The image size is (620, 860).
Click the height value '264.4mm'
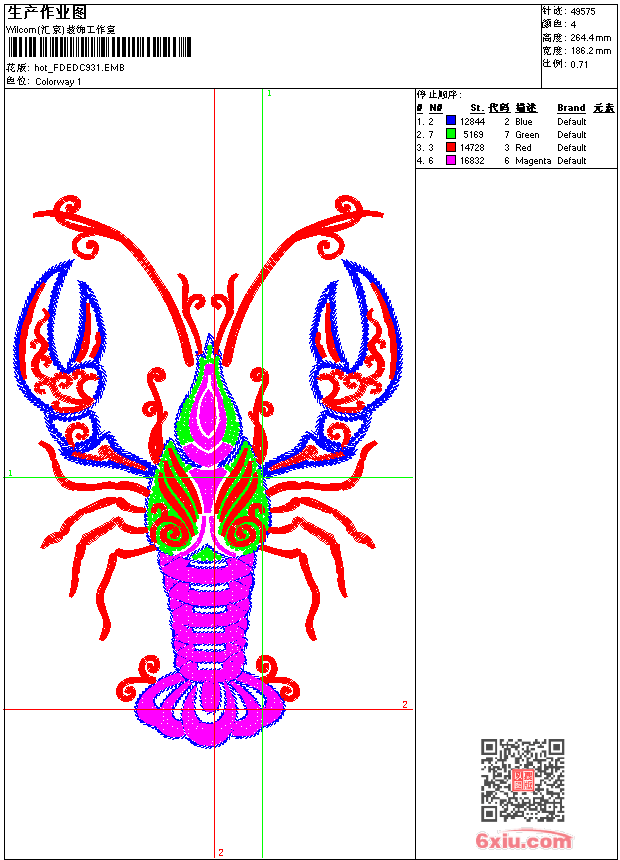pyautogui.click(x=590, y=38)
